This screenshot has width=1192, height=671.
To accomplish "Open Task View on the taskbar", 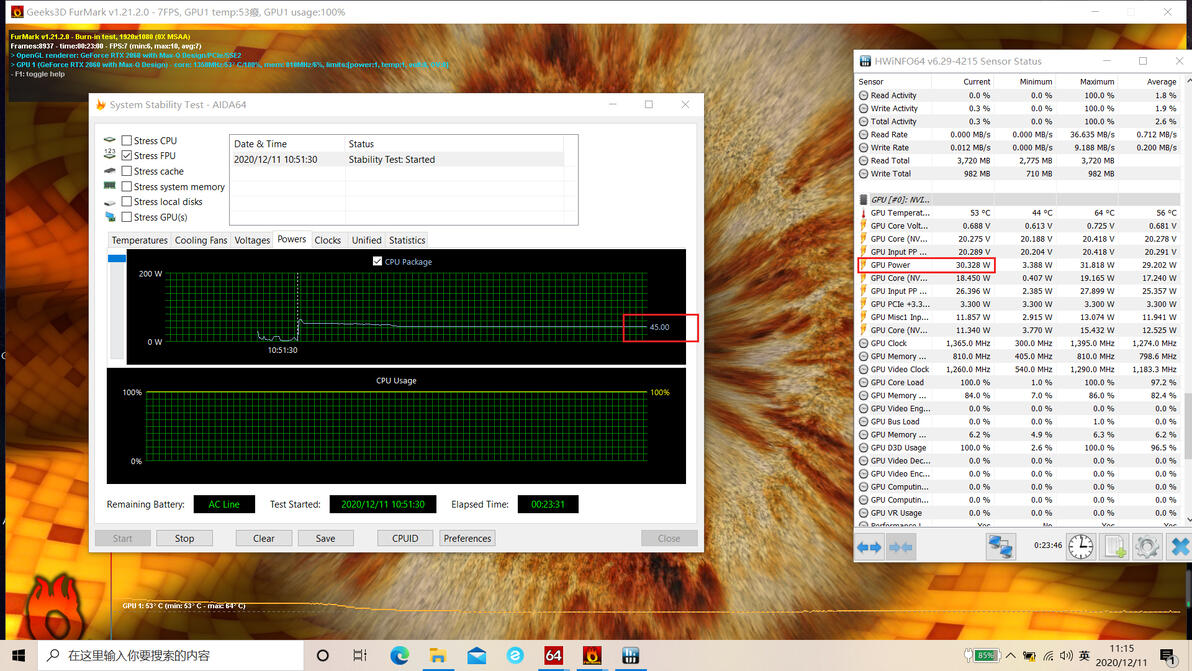I will [x=360, y=655].
